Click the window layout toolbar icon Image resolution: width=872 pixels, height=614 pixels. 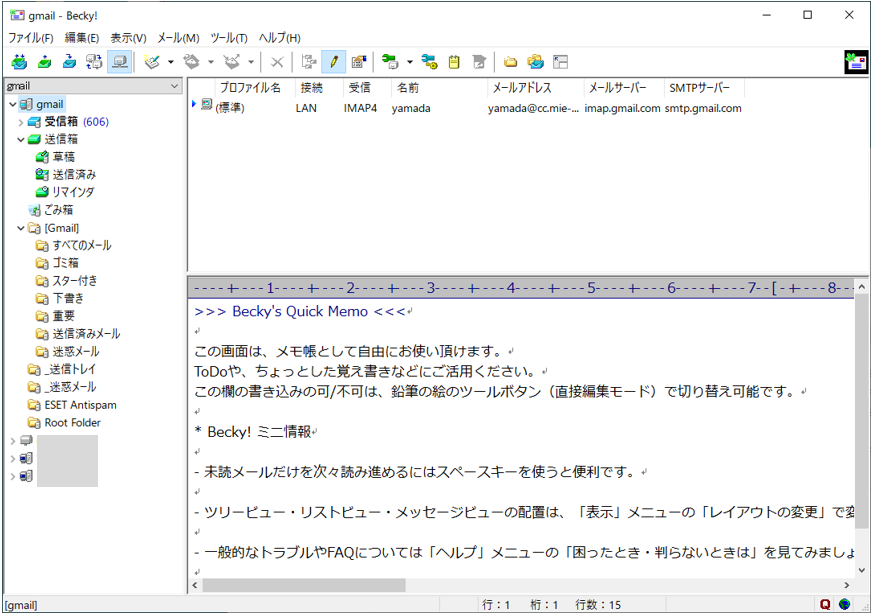coord(561,62)
